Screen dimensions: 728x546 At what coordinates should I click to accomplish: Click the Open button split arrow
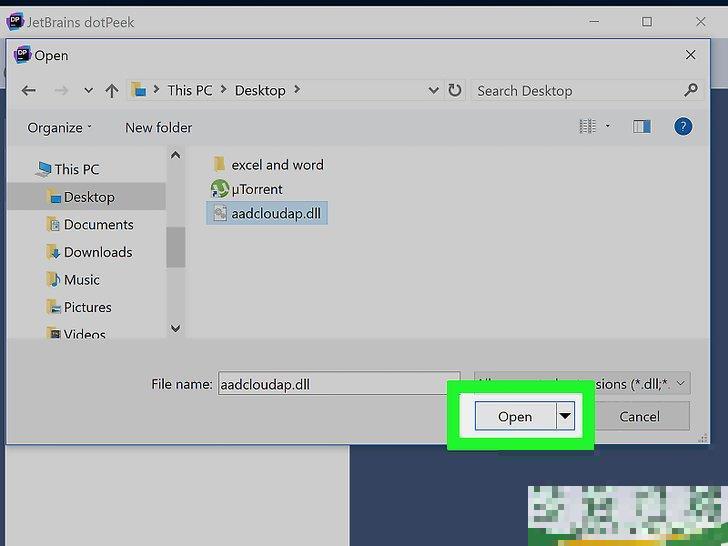coord(566,416)
